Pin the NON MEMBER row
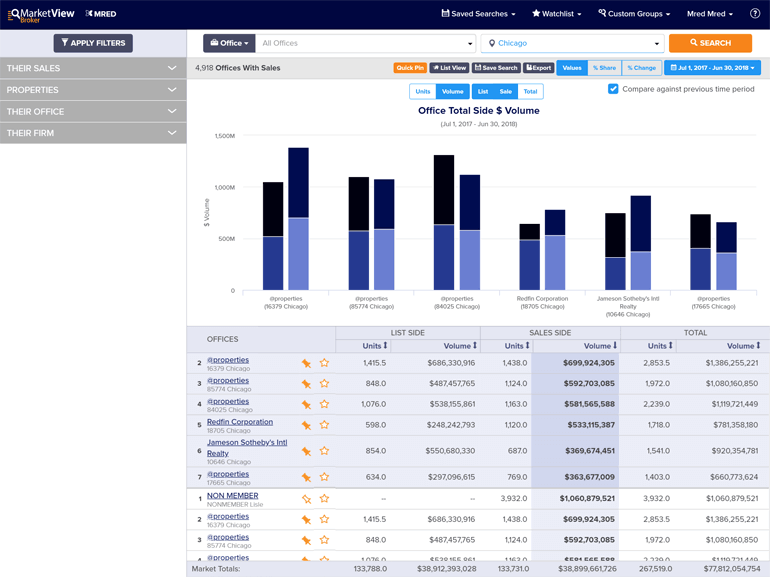Screen dimensions: 770x577 pos(306,499)
